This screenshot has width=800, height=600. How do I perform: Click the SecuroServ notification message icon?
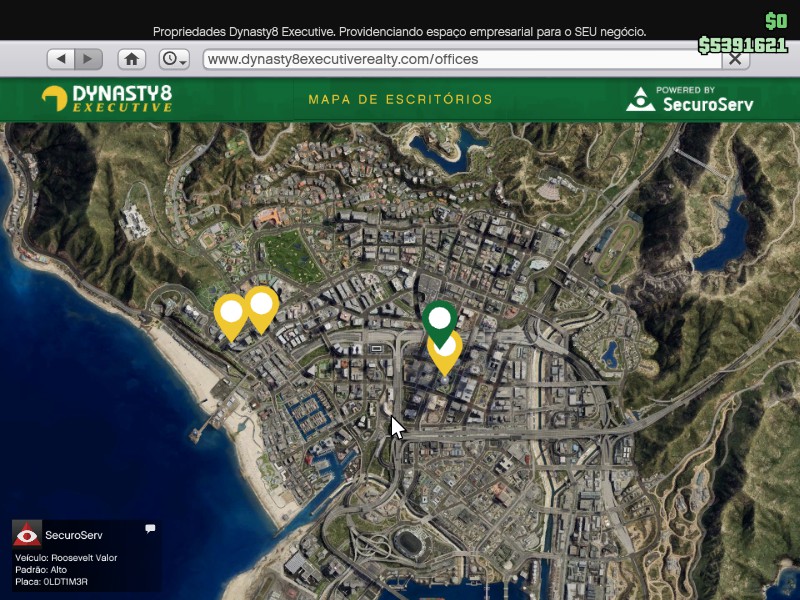point(150,529)
